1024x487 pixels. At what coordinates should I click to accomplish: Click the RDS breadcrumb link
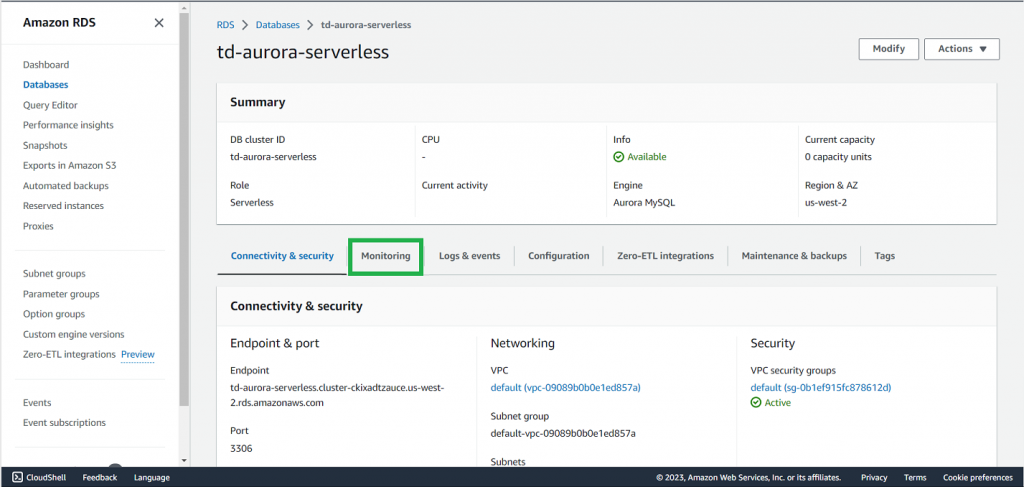[225, 24]
